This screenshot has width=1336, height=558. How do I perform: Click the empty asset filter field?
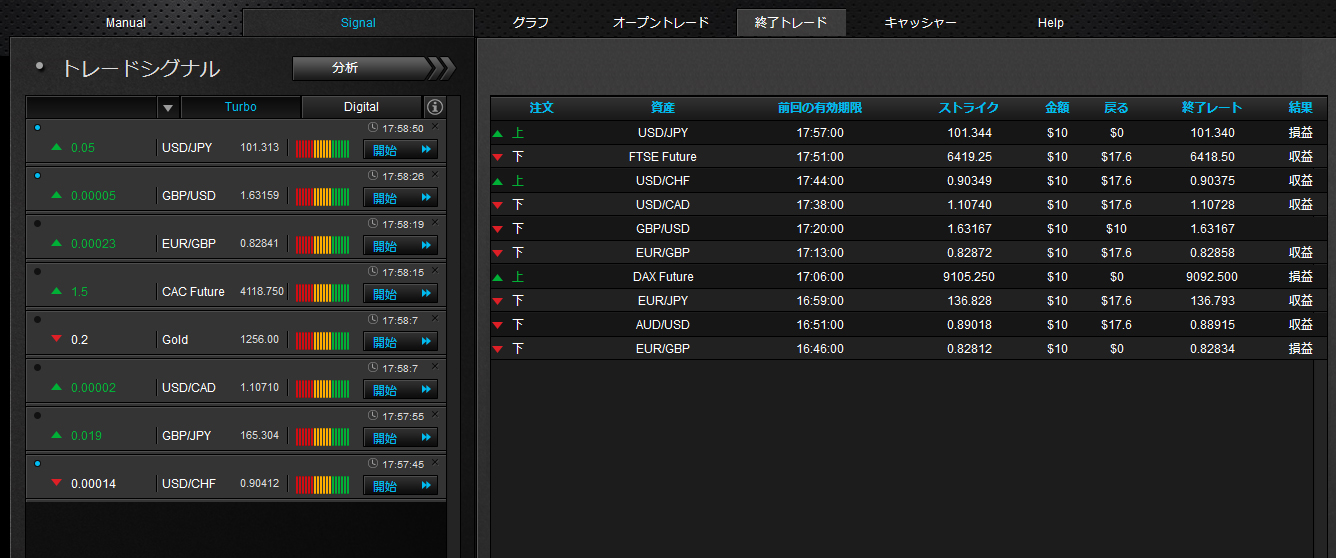click(x=92, y=107)
